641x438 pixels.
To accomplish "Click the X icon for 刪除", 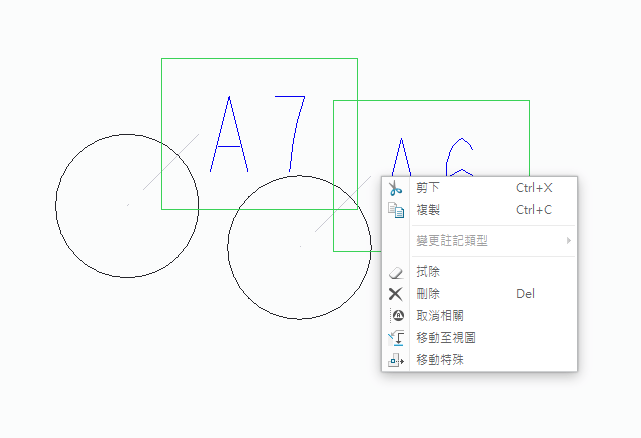I will pyautogui.click(x=395, y=294).
